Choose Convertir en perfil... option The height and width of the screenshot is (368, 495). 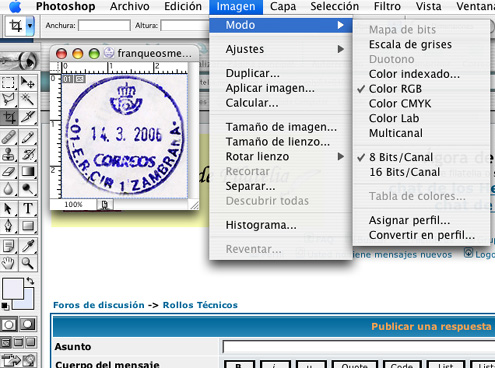[421, 235]
